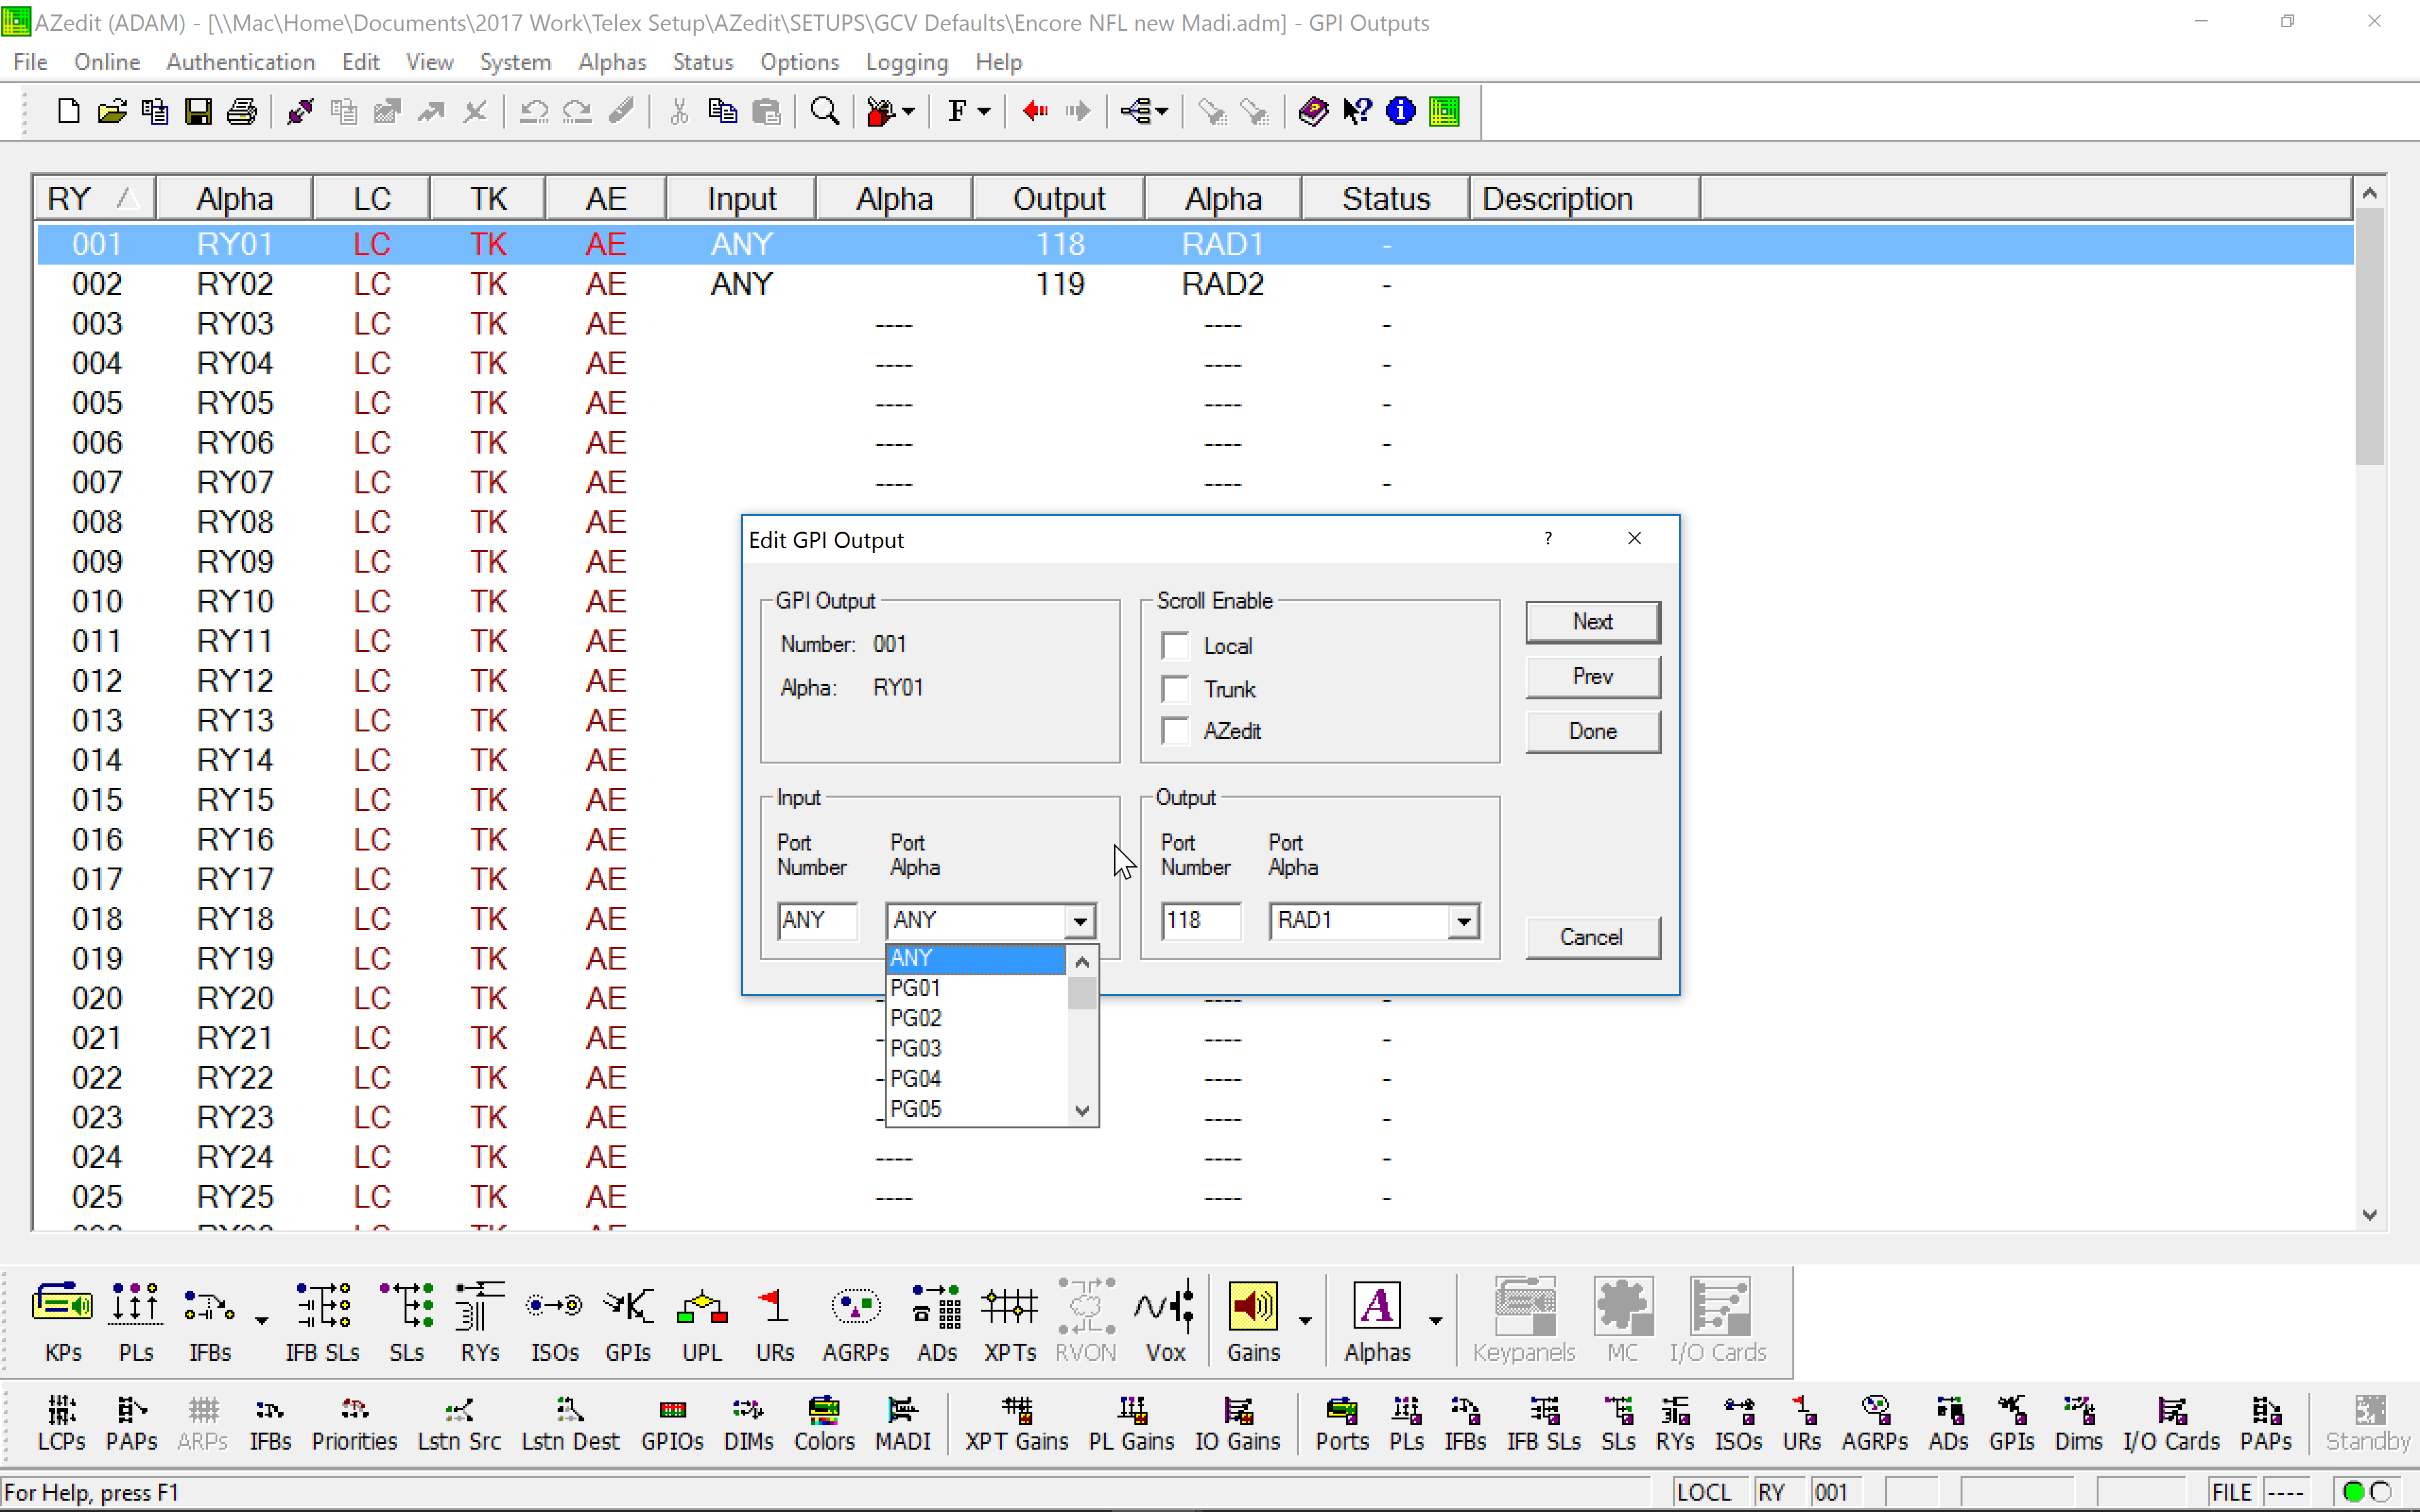Open the File menu

coord(30,62)
